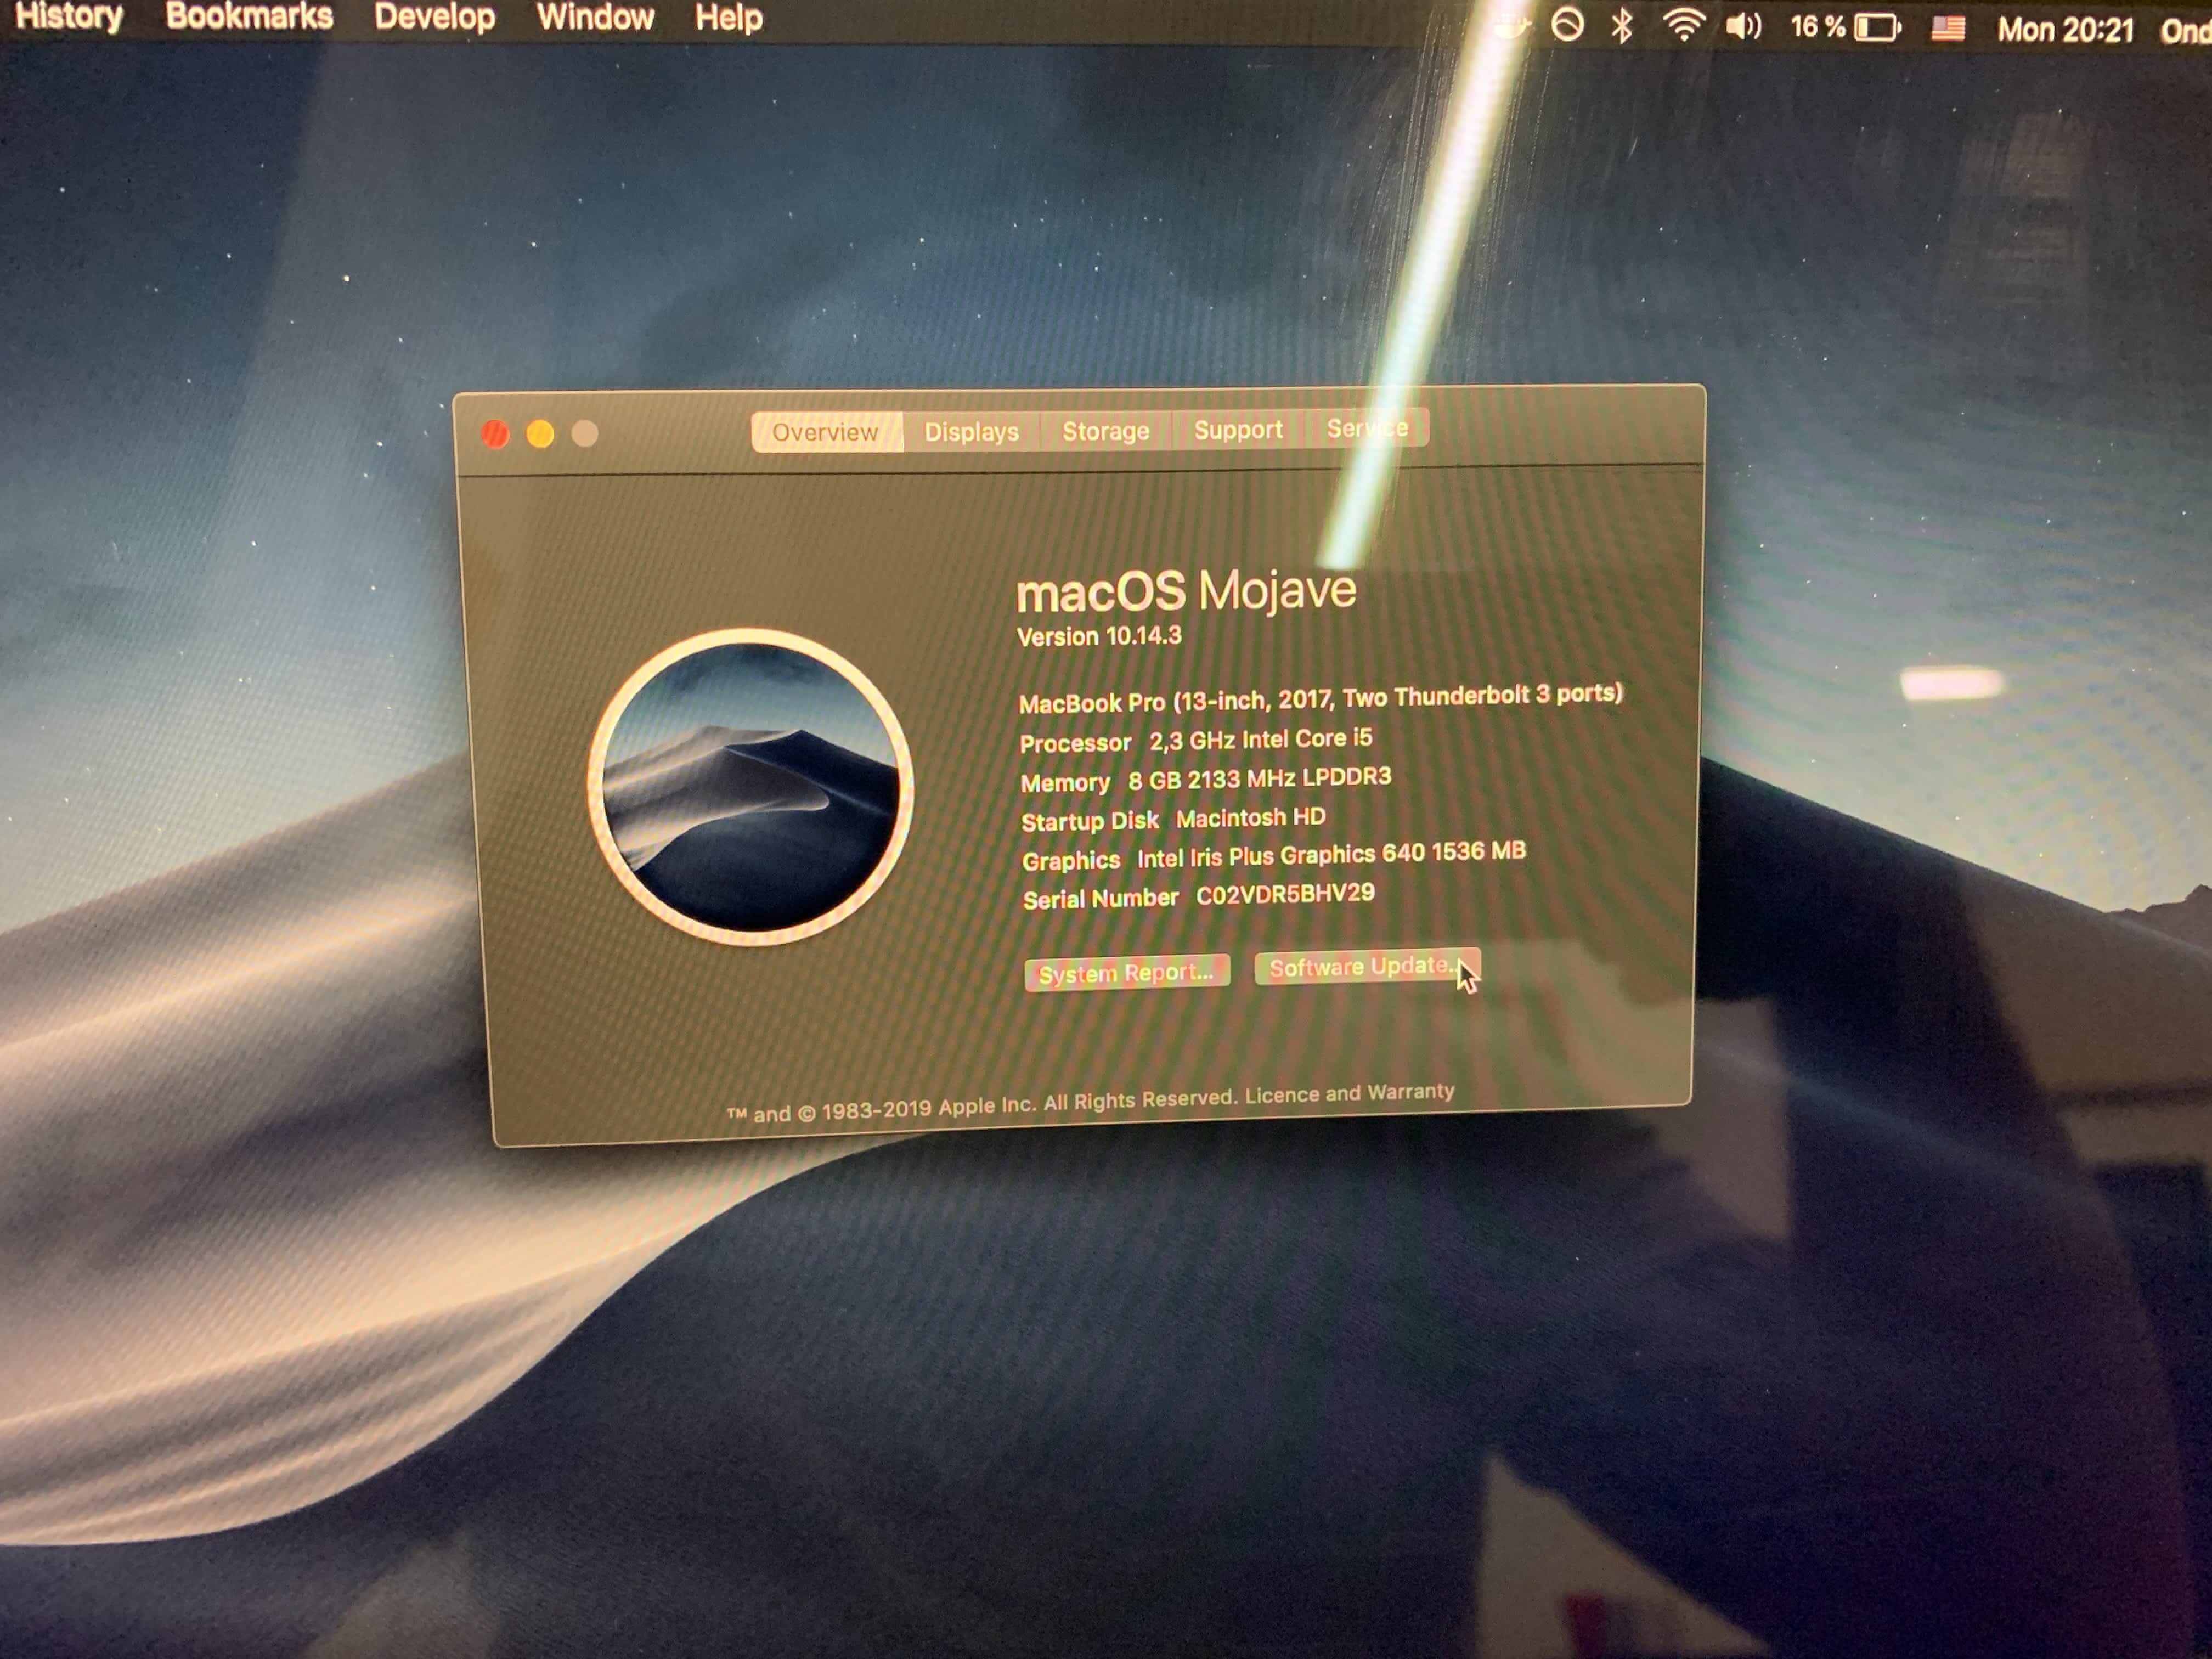Click the Bluetooth menu bar icon
Viewport: 2212px width, 1659px height.
(x=1621, y=25)
